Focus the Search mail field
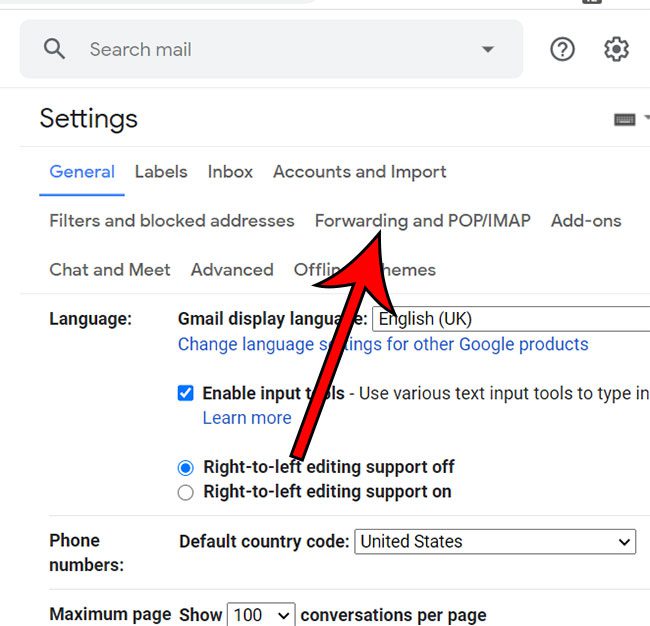 pos(270,49)
